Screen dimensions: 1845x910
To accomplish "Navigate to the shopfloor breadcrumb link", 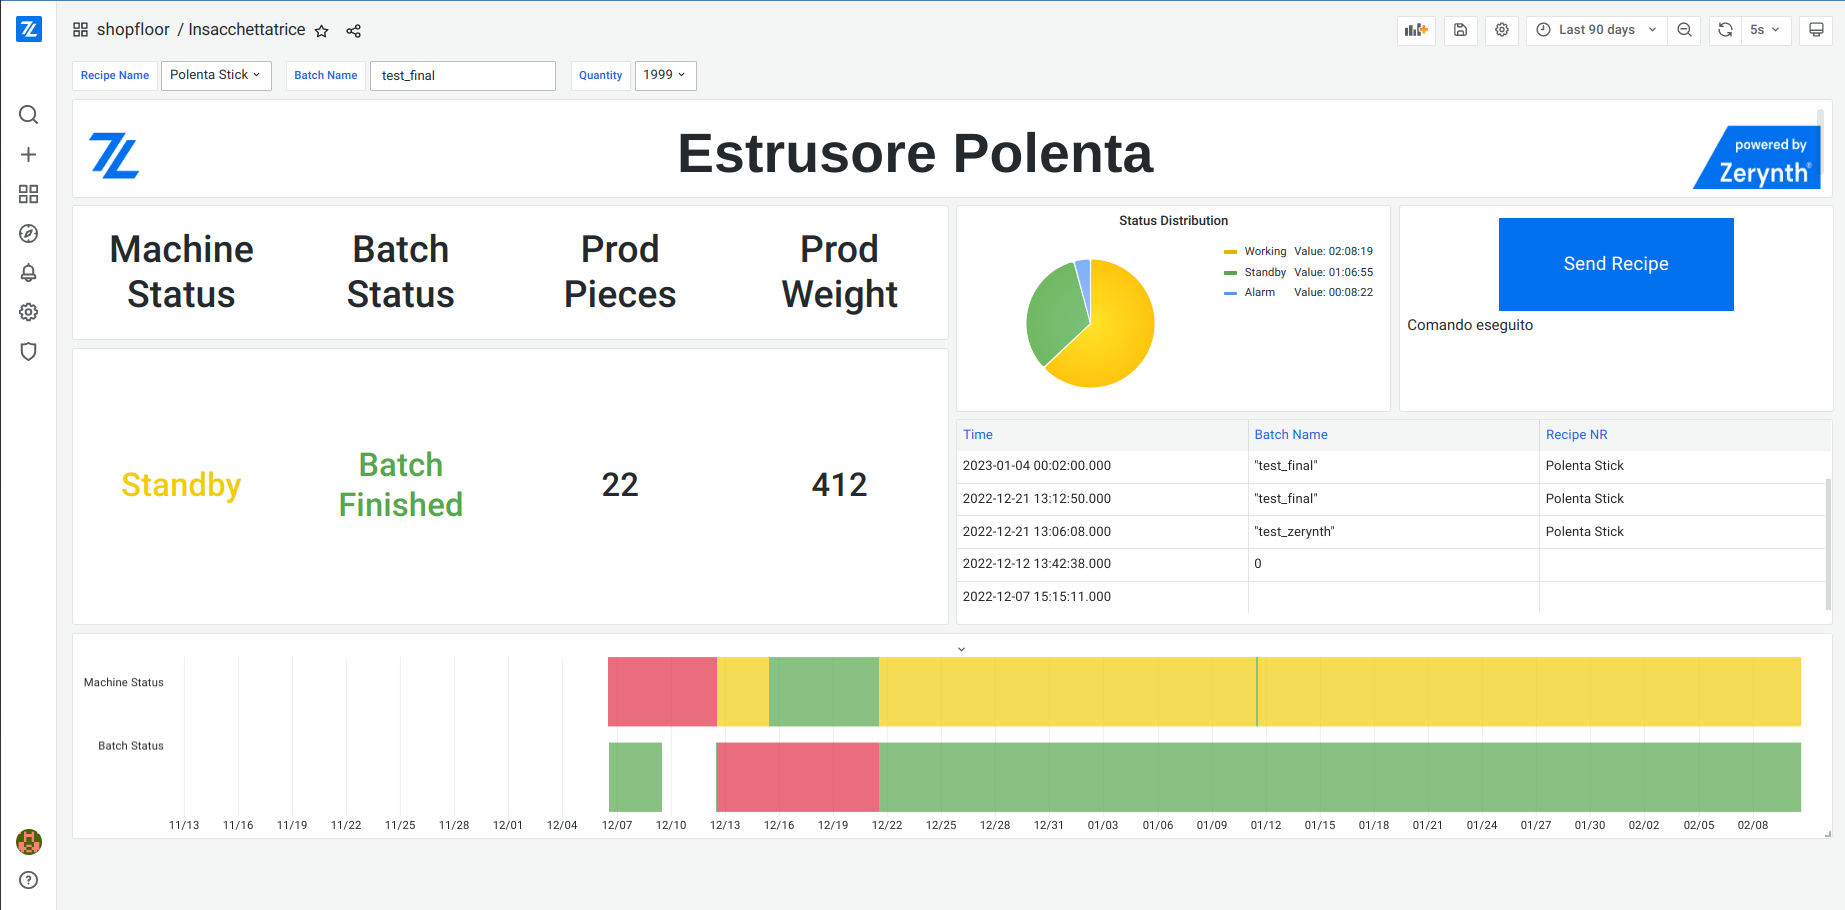I will [x=132, y=29].
